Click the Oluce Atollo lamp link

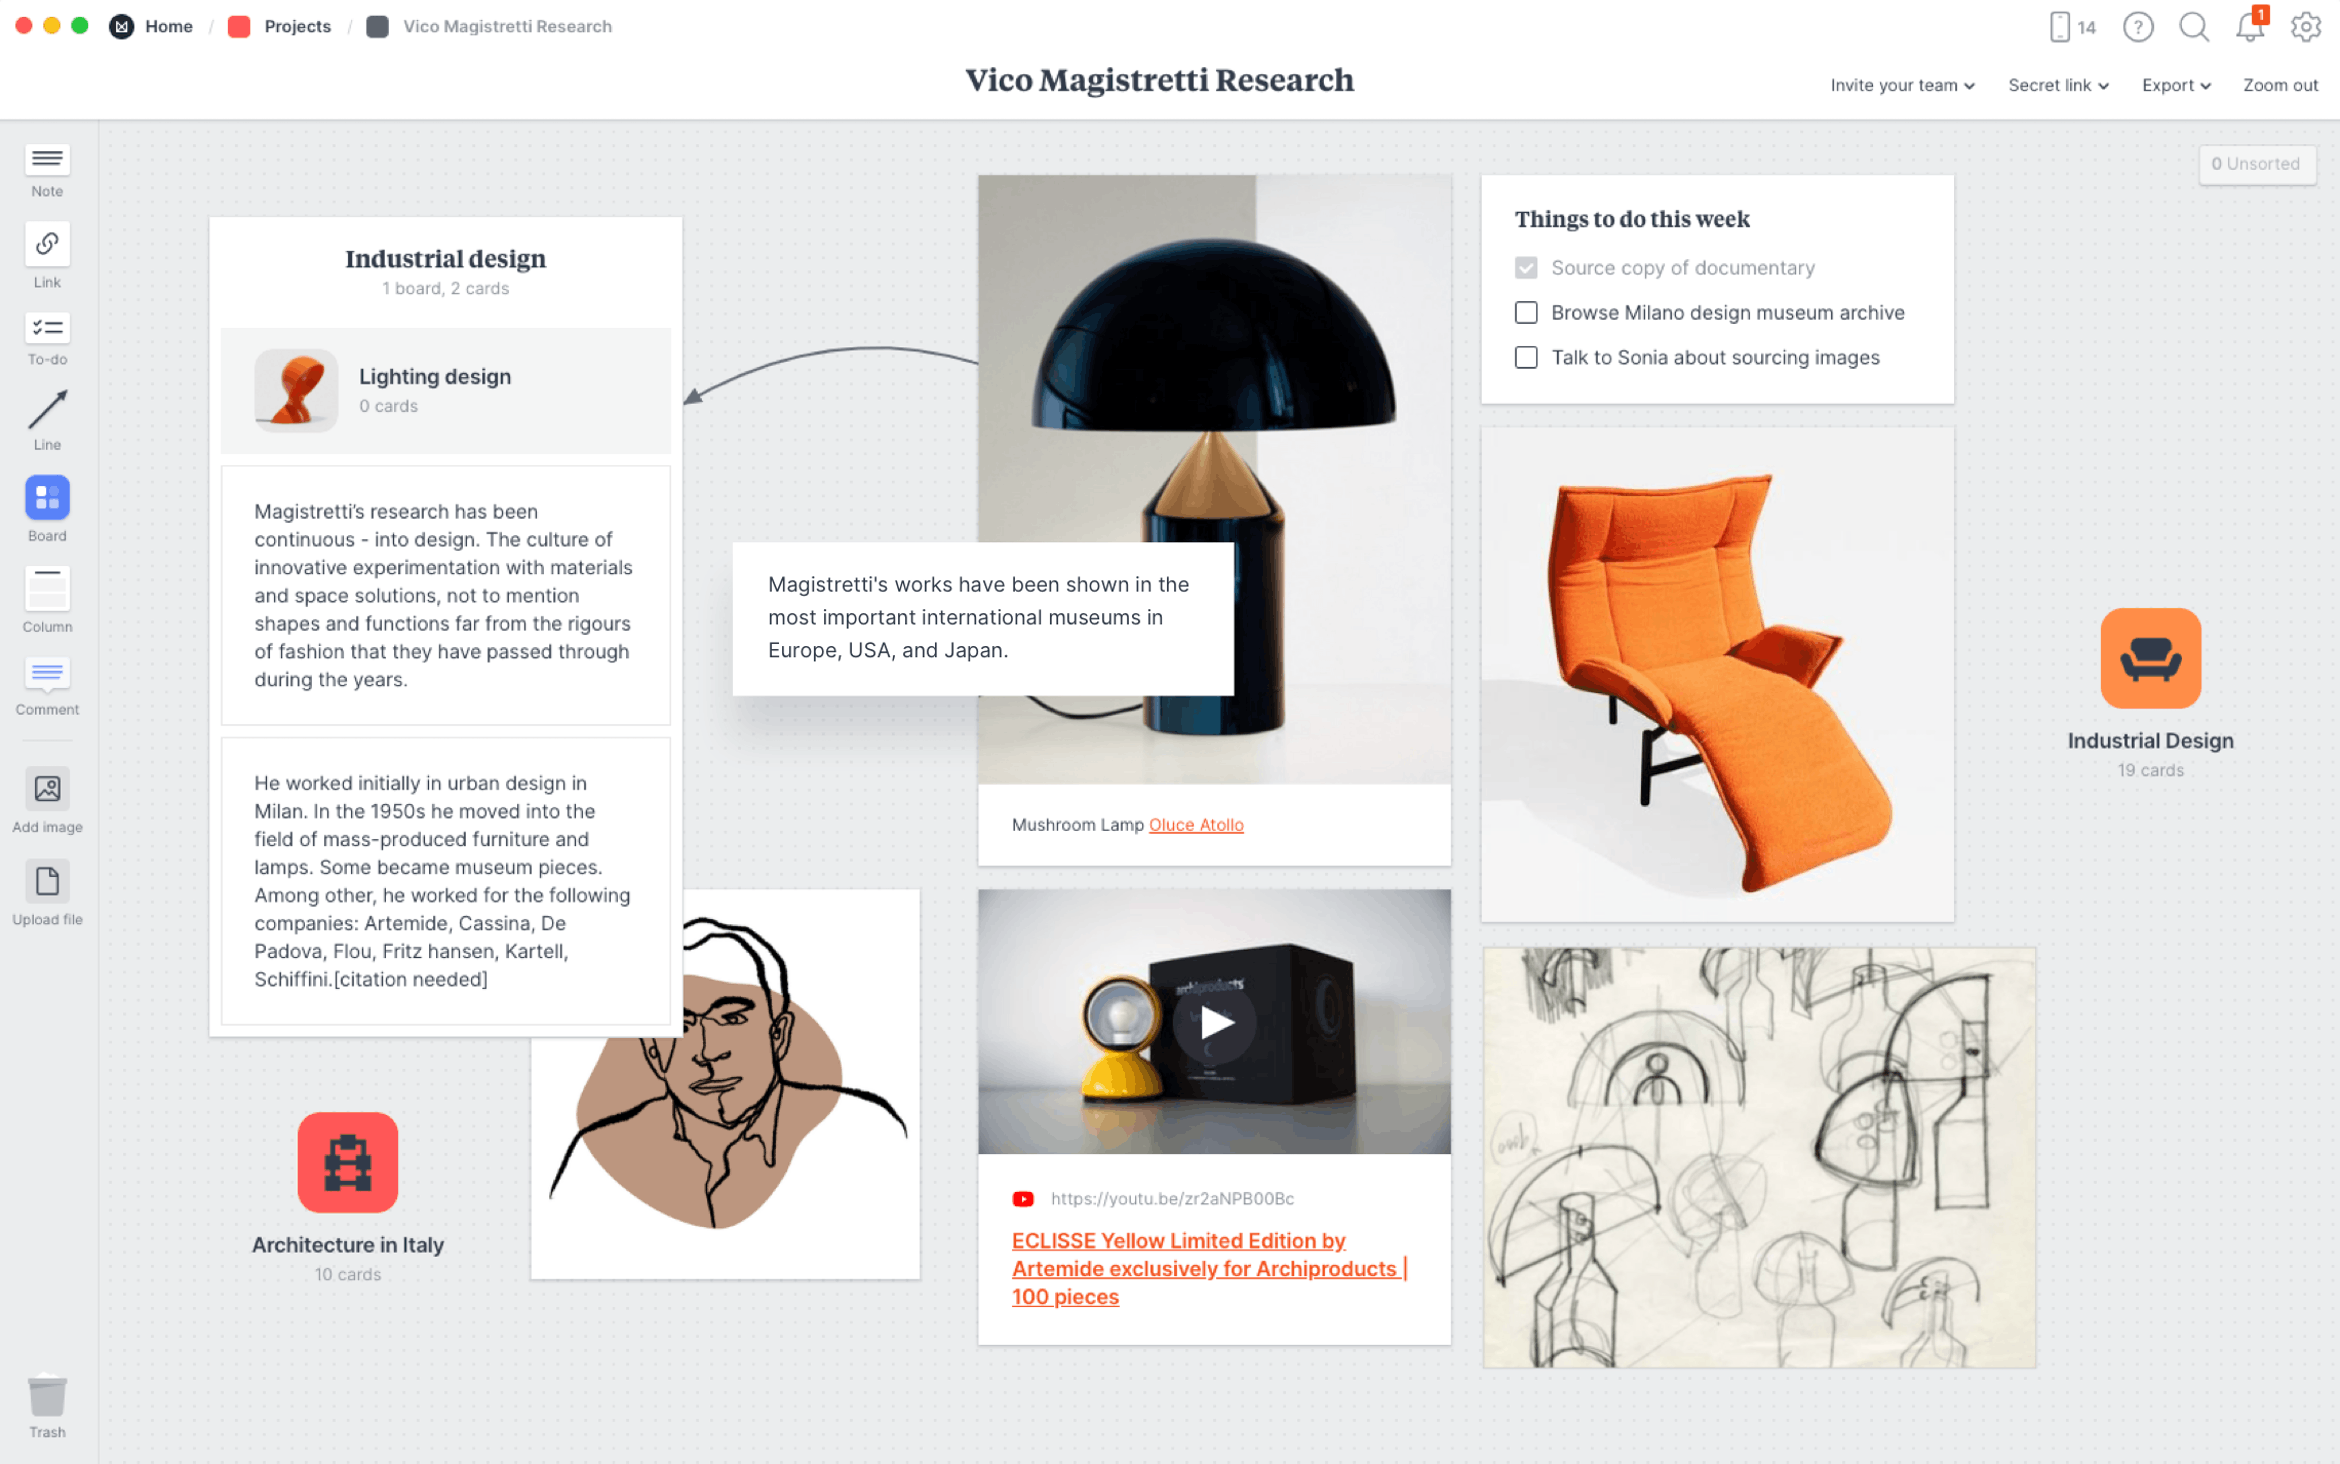1195,825
